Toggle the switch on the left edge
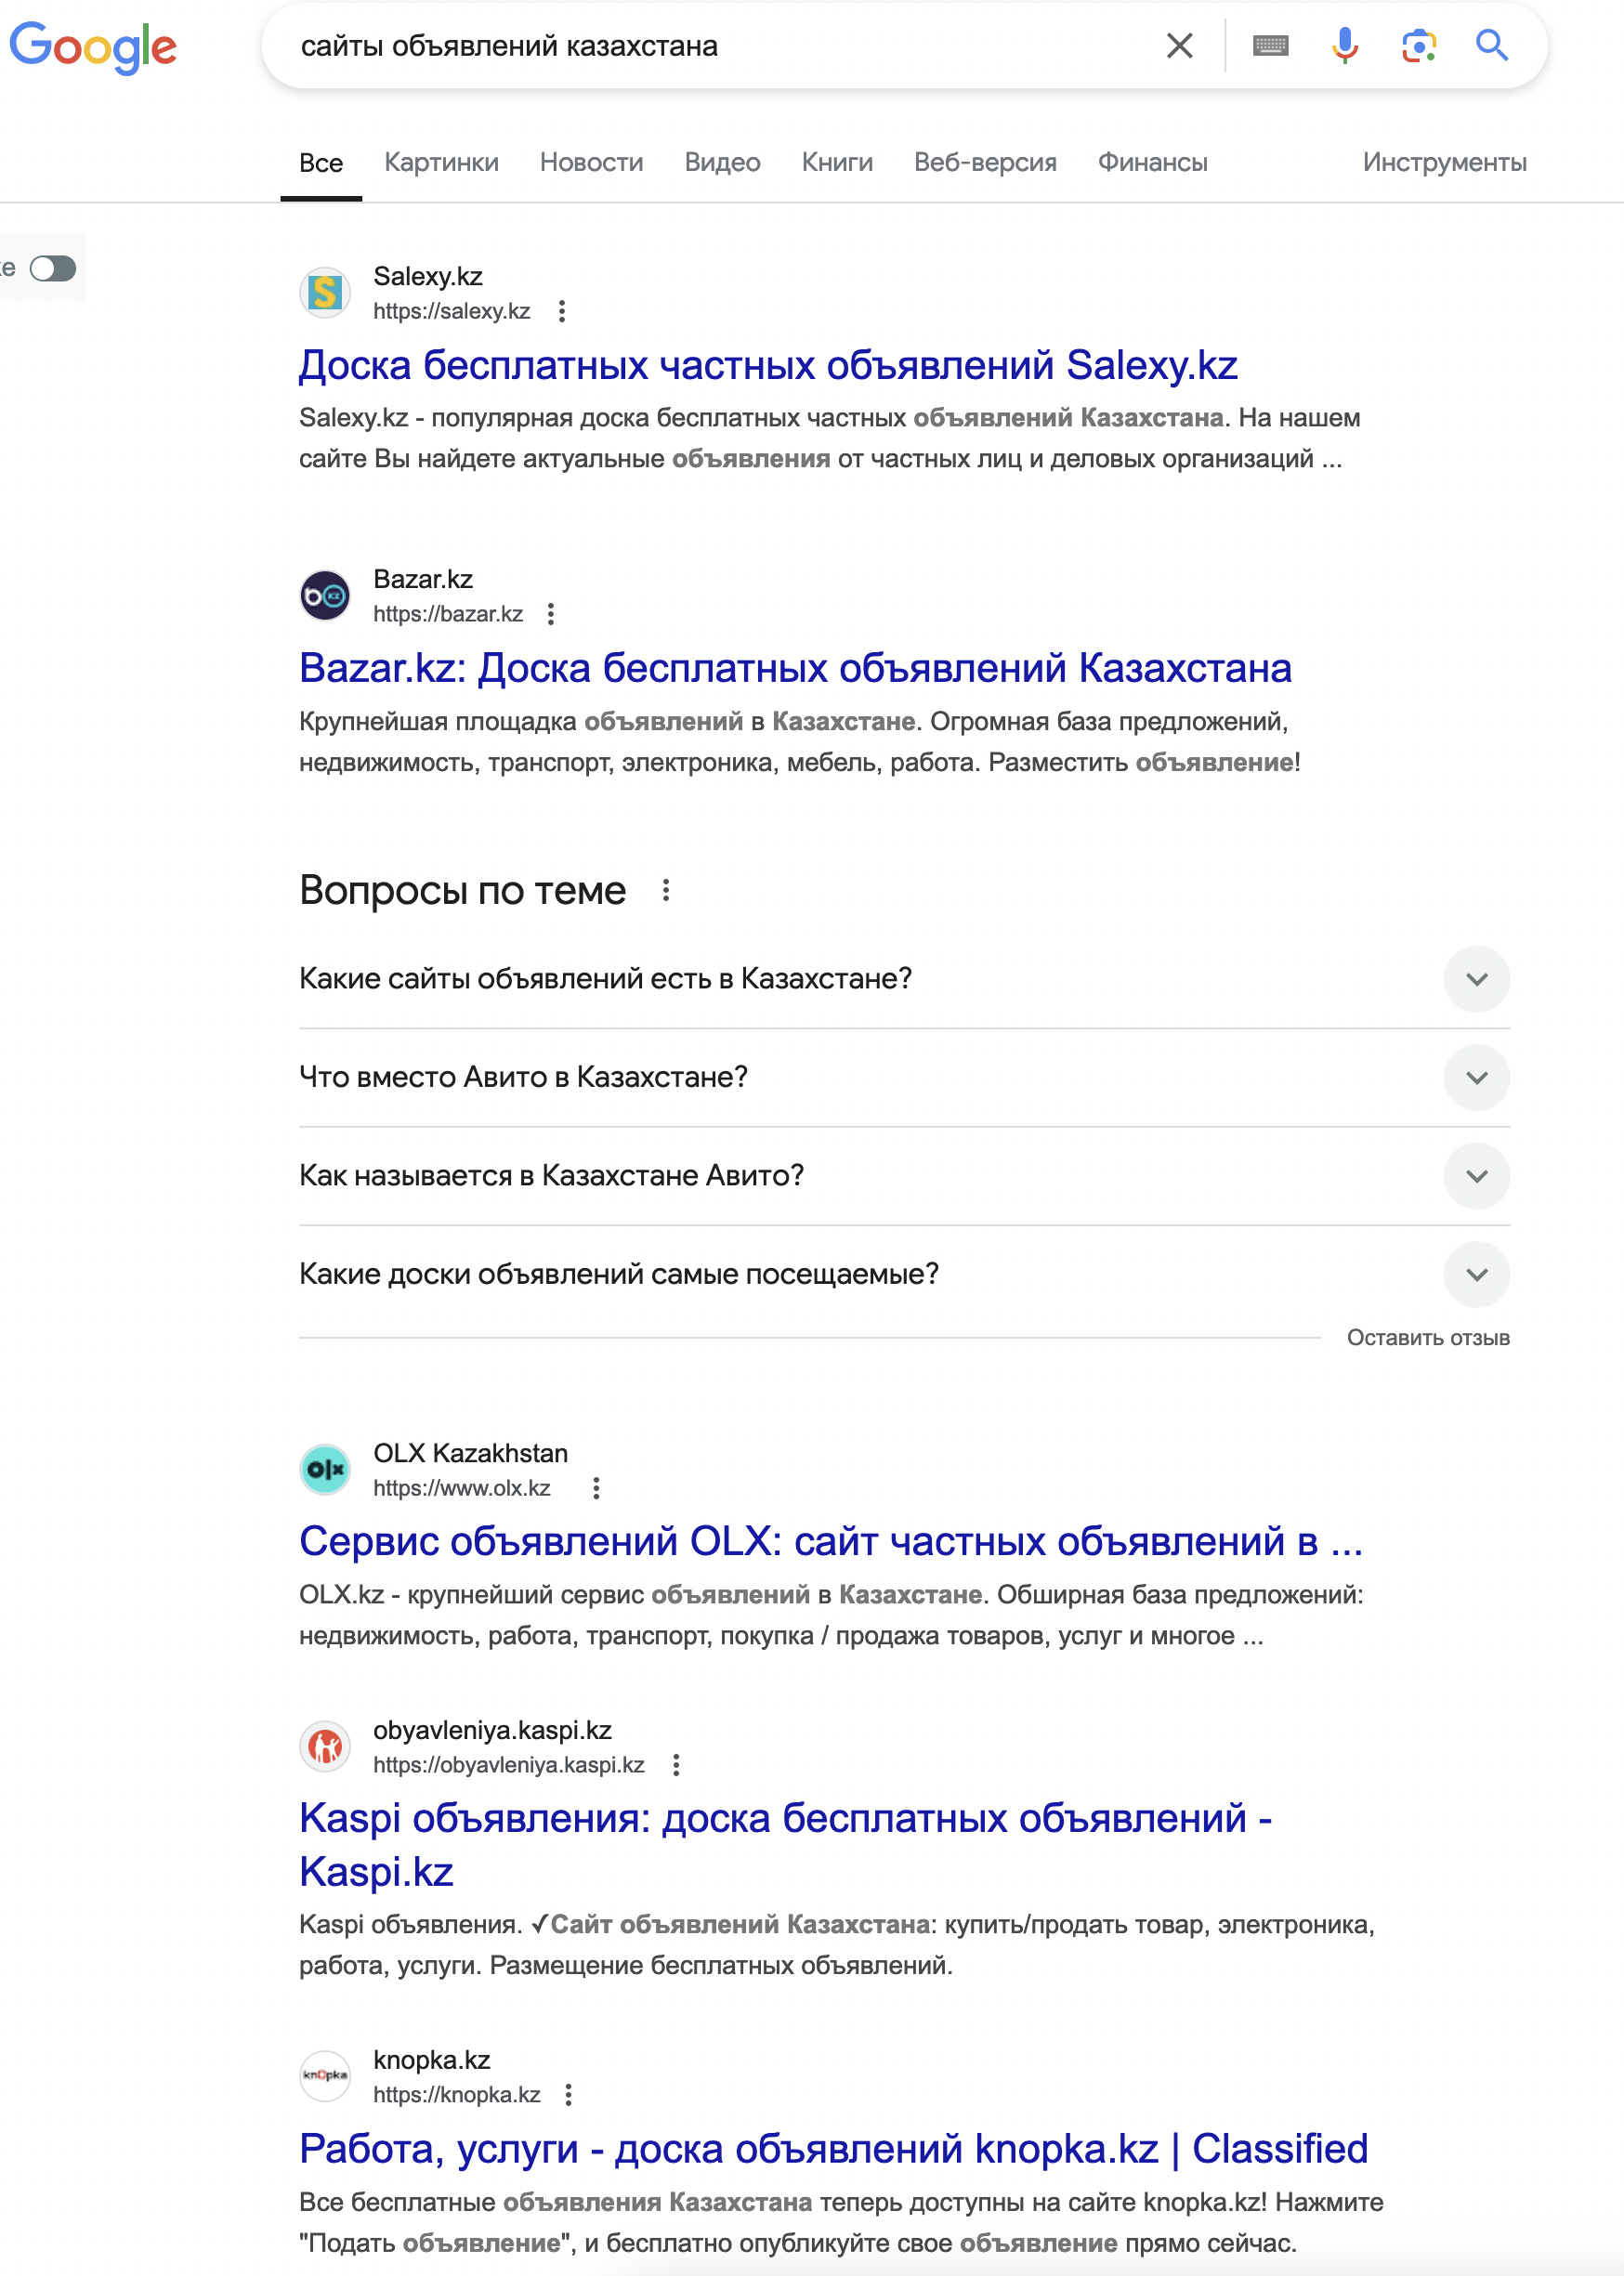The width and height of the screenshot is (1624, 2276). coord(53,268)
